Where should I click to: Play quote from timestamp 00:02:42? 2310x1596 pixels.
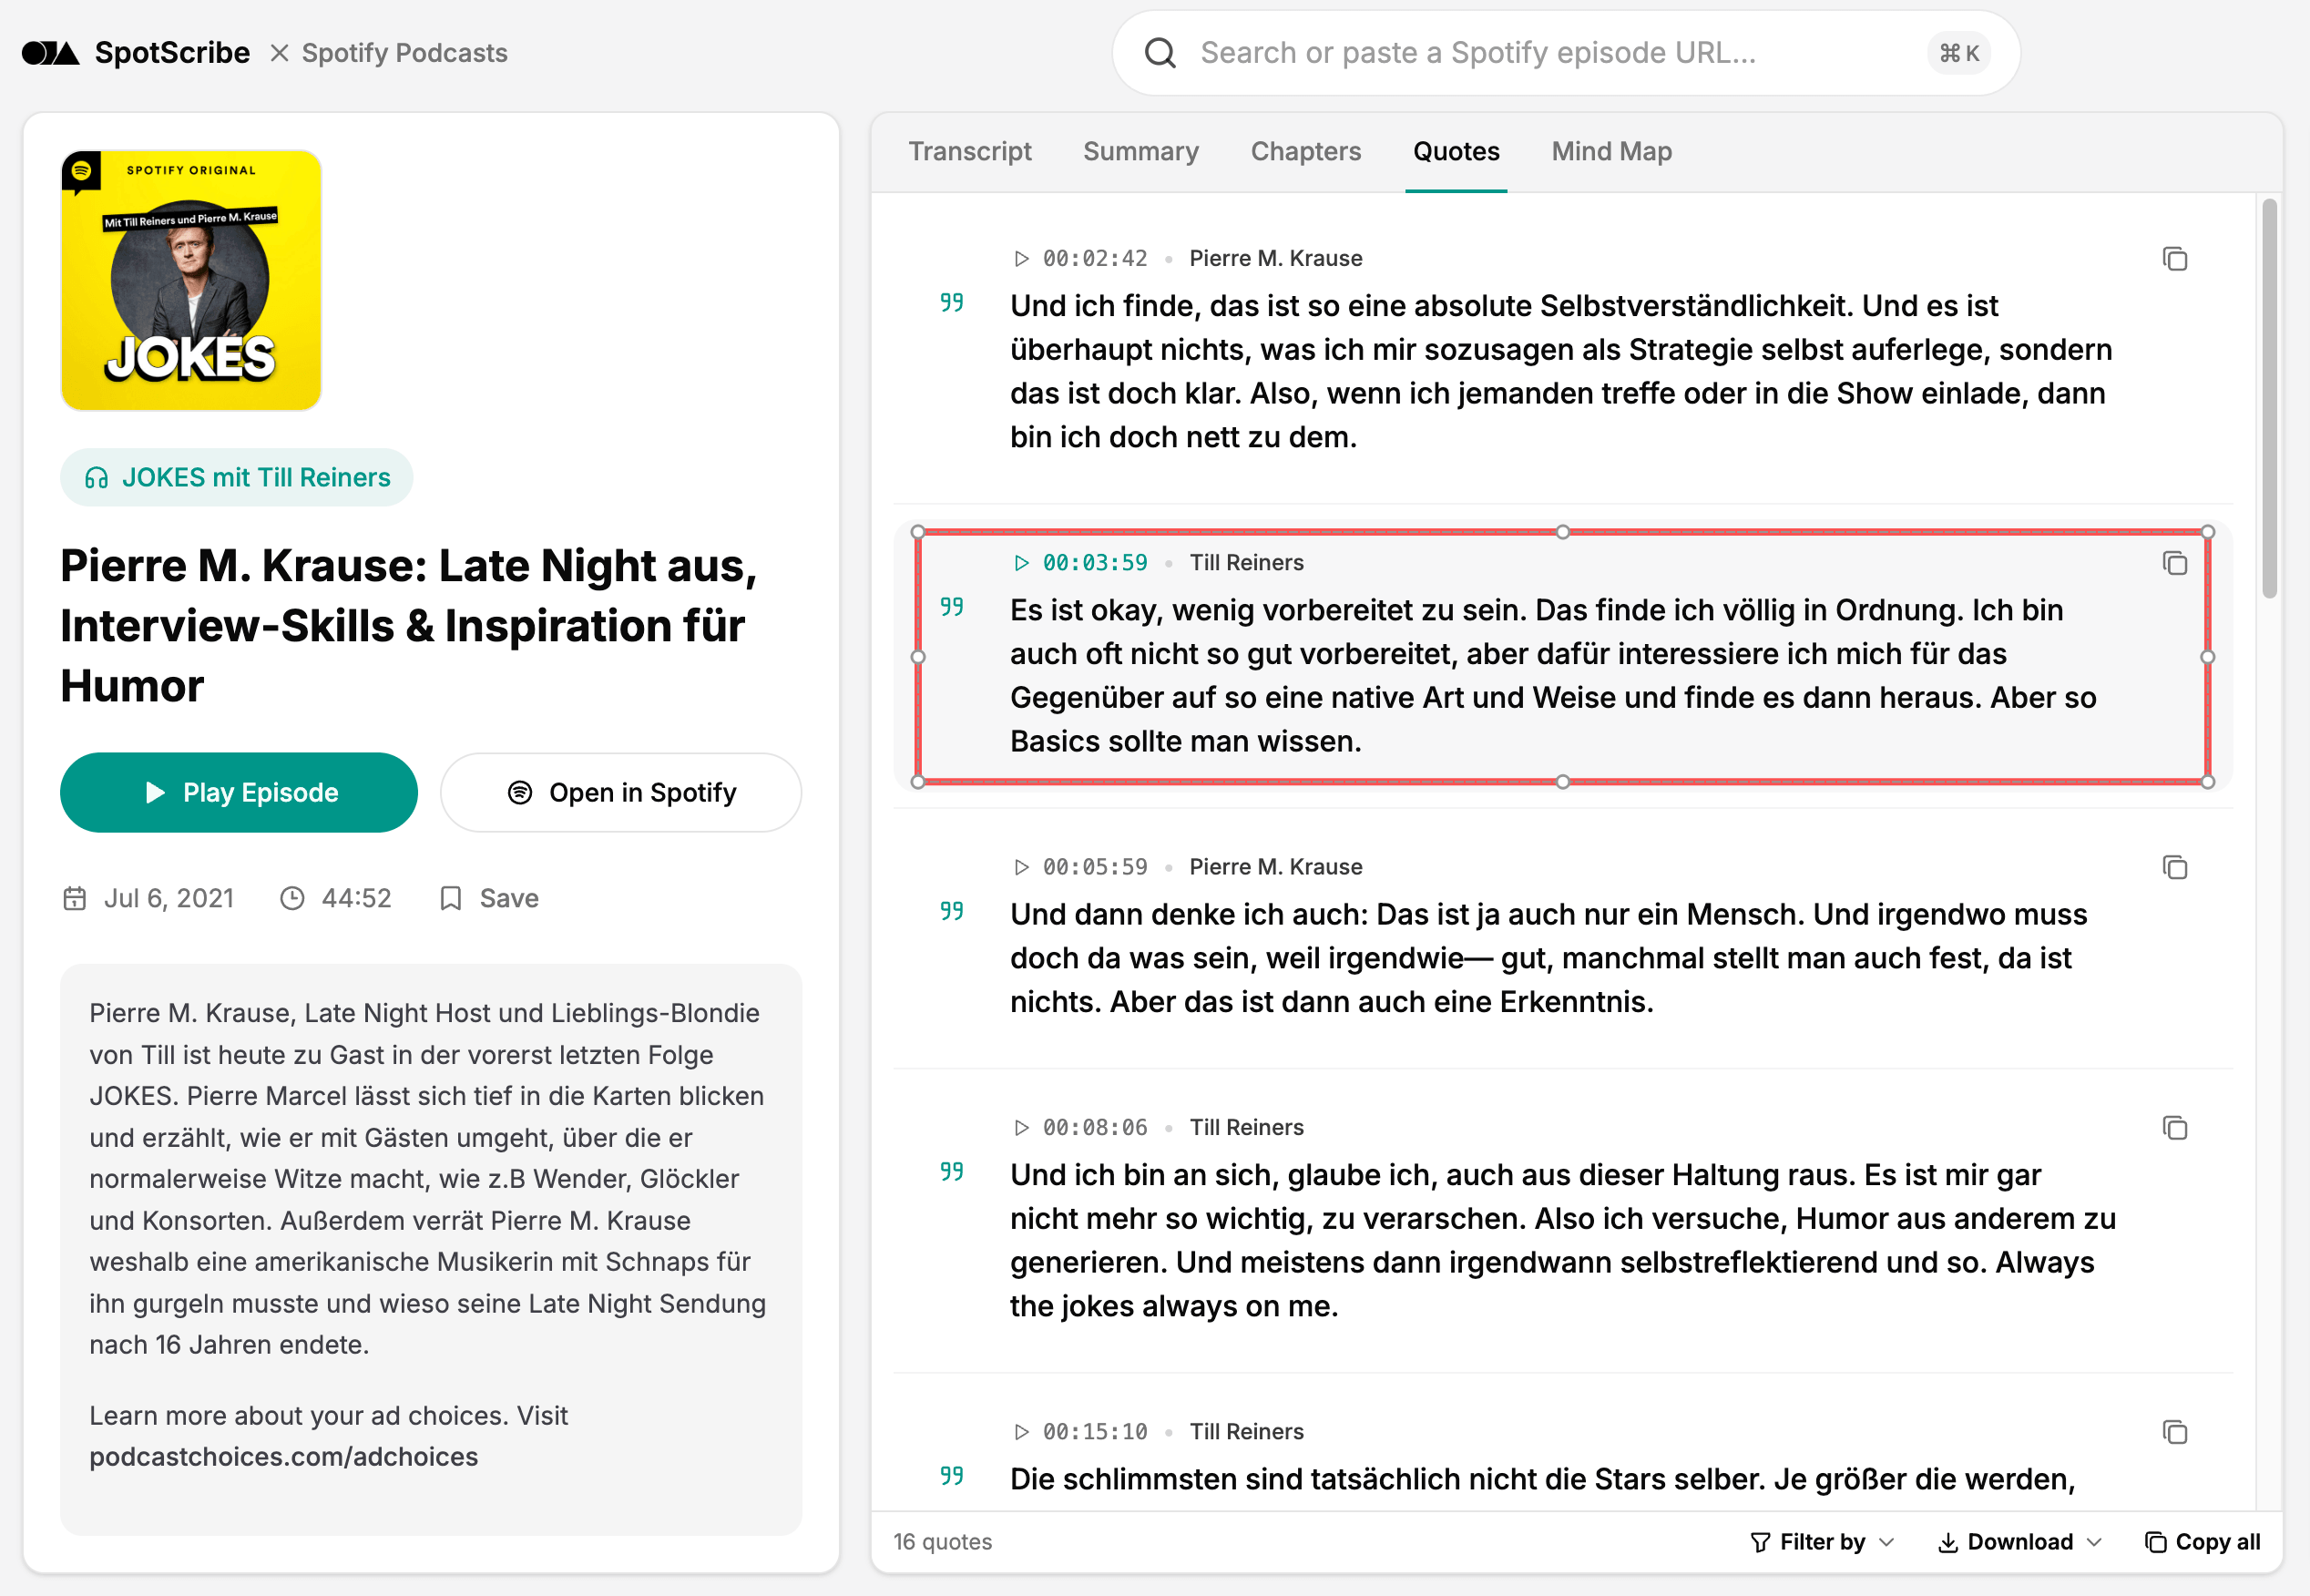1080,259
